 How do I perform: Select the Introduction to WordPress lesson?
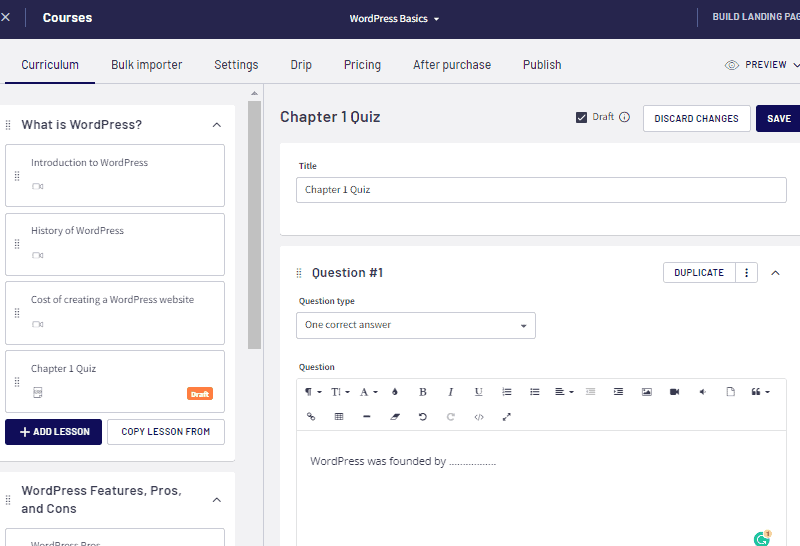(115, 176)
